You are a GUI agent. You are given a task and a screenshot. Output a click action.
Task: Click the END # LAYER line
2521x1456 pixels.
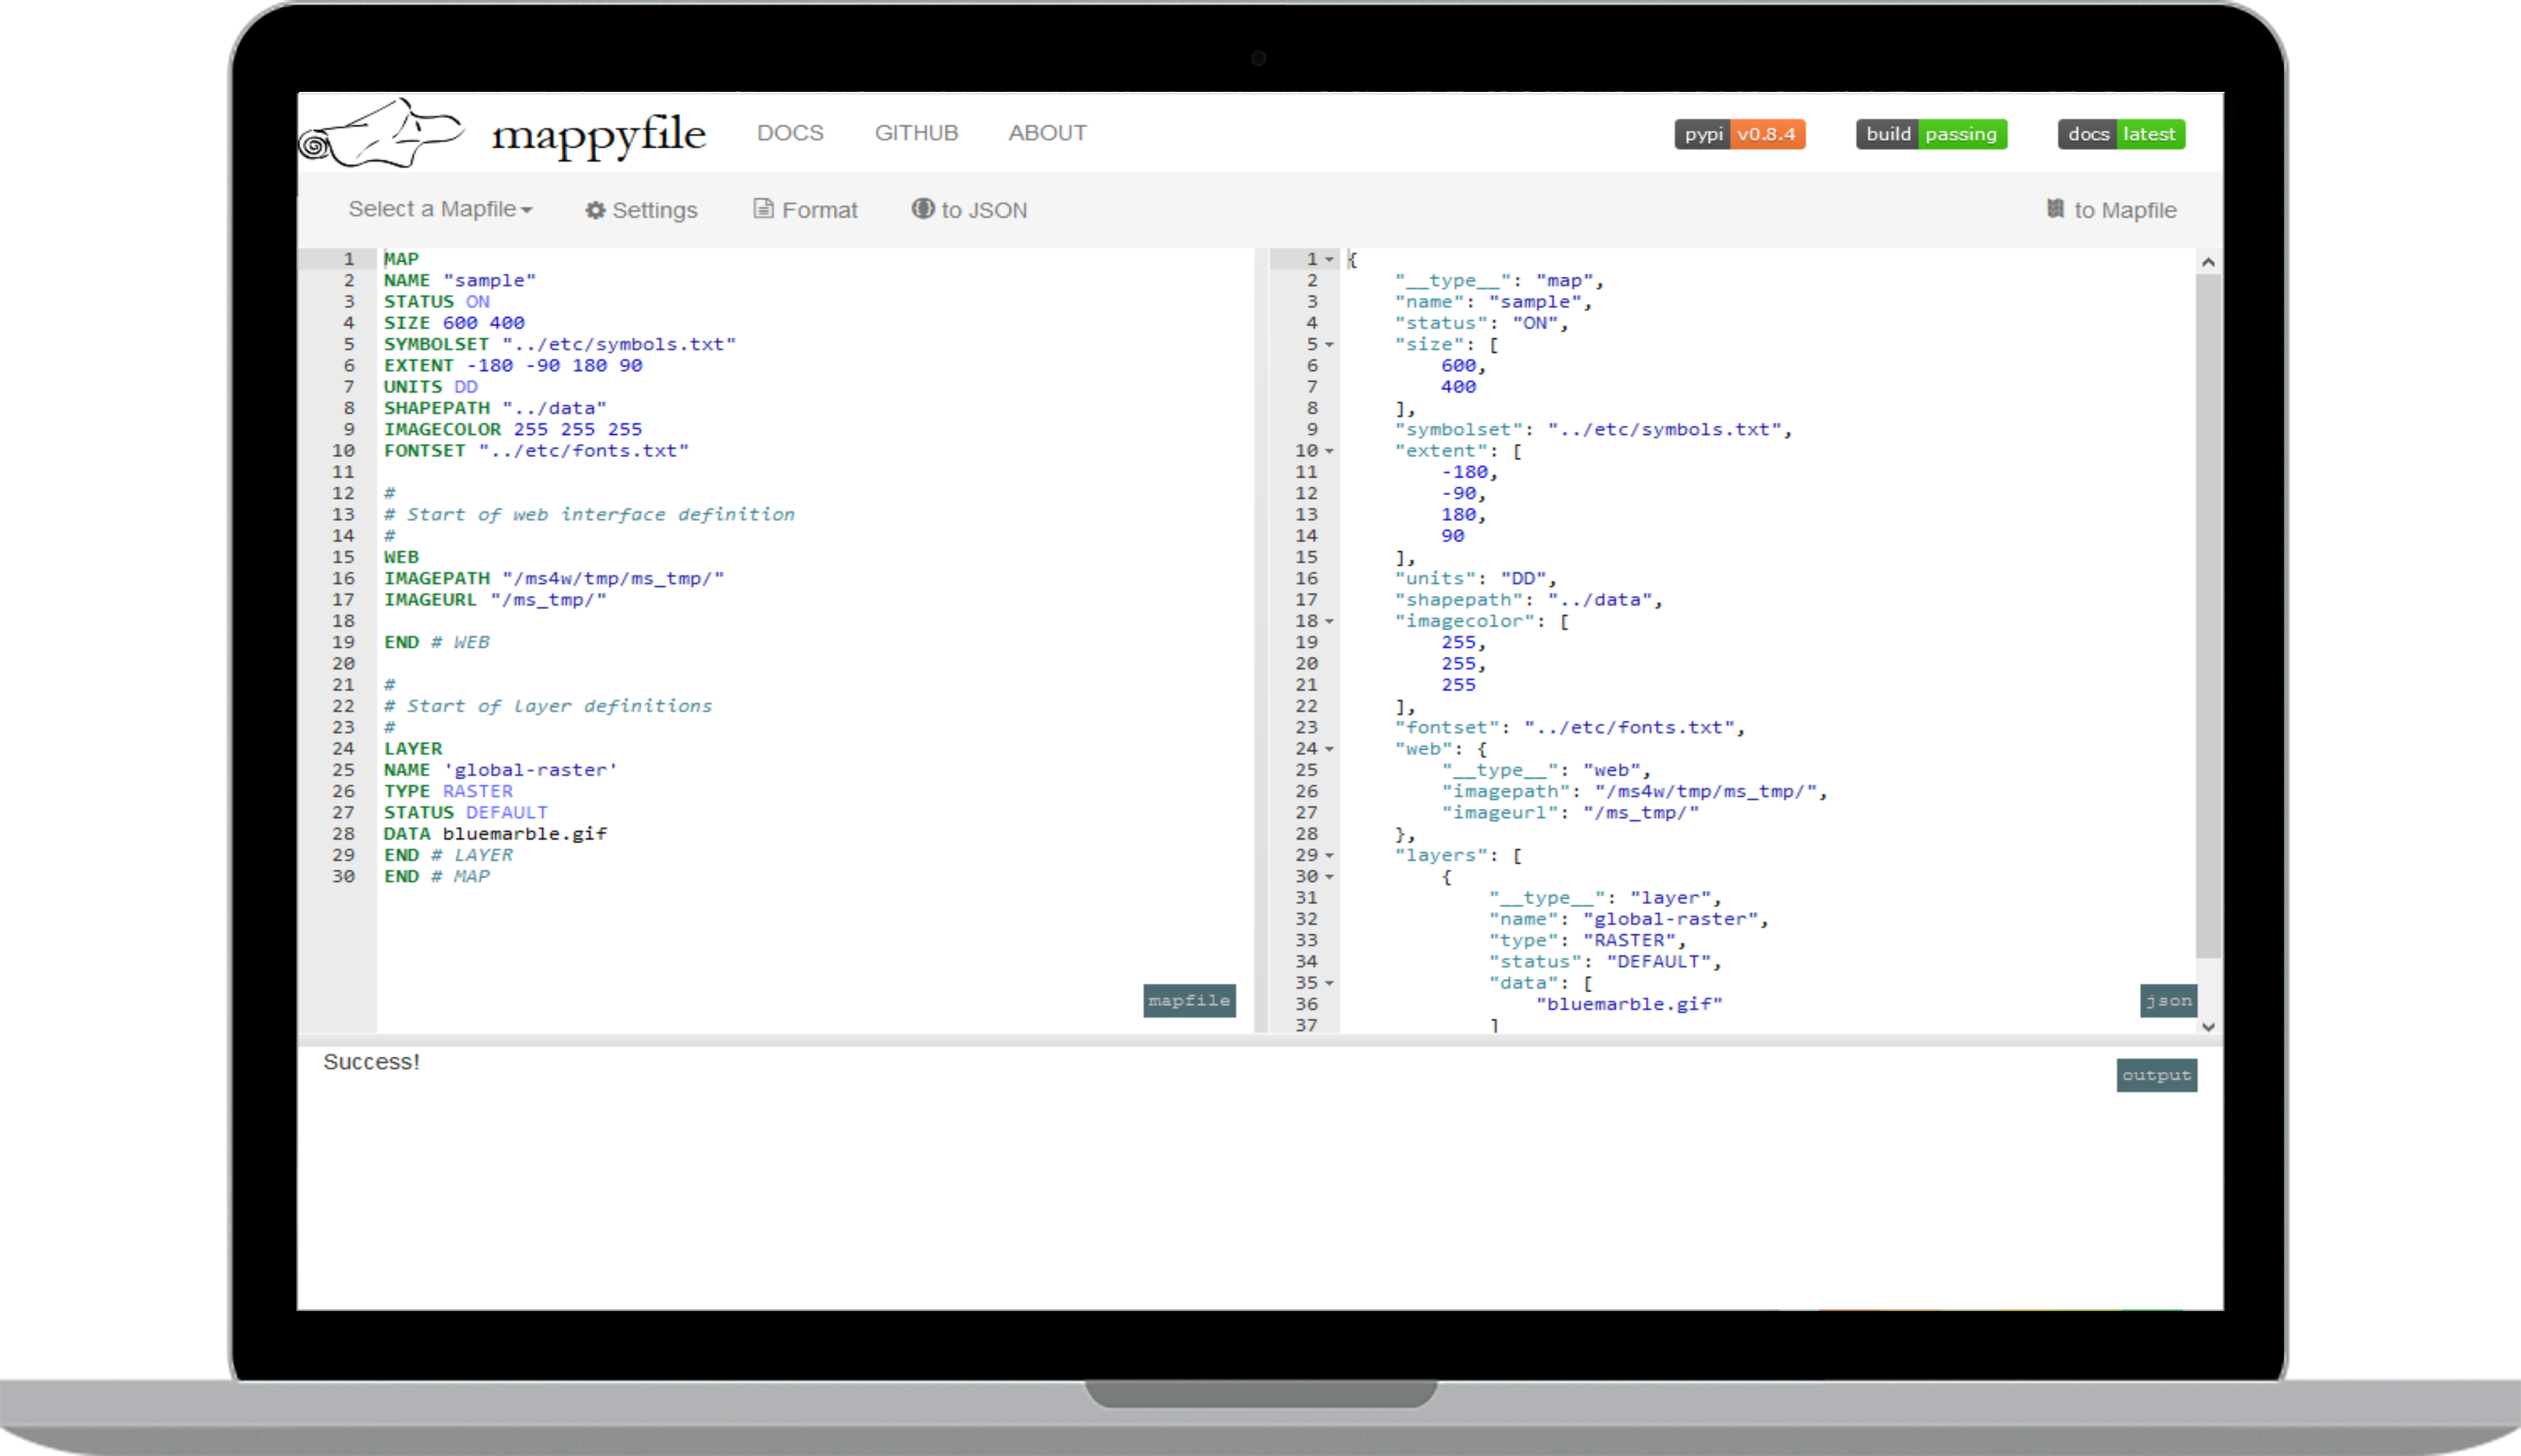click(448, 856)
